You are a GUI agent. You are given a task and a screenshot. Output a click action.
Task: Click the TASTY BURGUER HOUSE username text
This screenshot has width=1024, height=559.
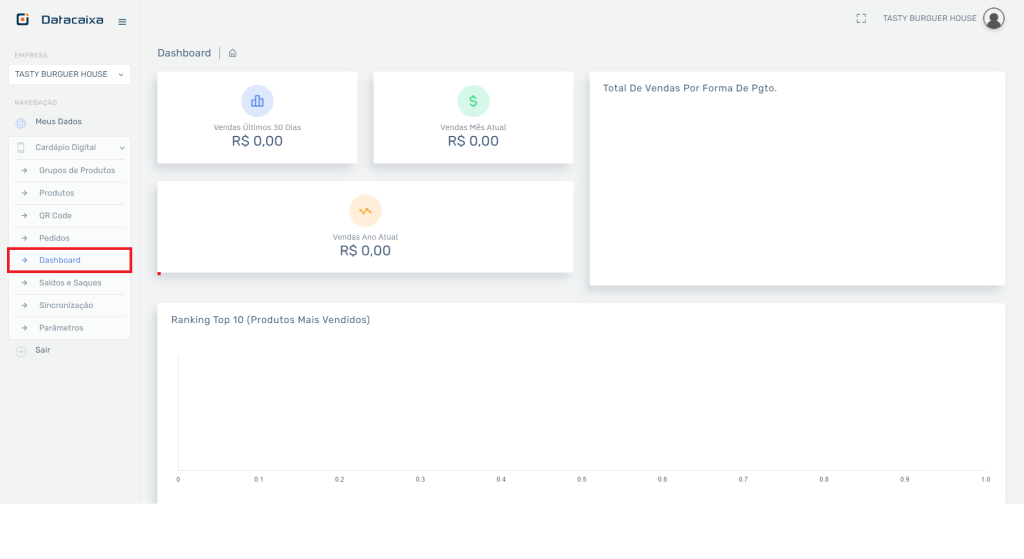928,18
